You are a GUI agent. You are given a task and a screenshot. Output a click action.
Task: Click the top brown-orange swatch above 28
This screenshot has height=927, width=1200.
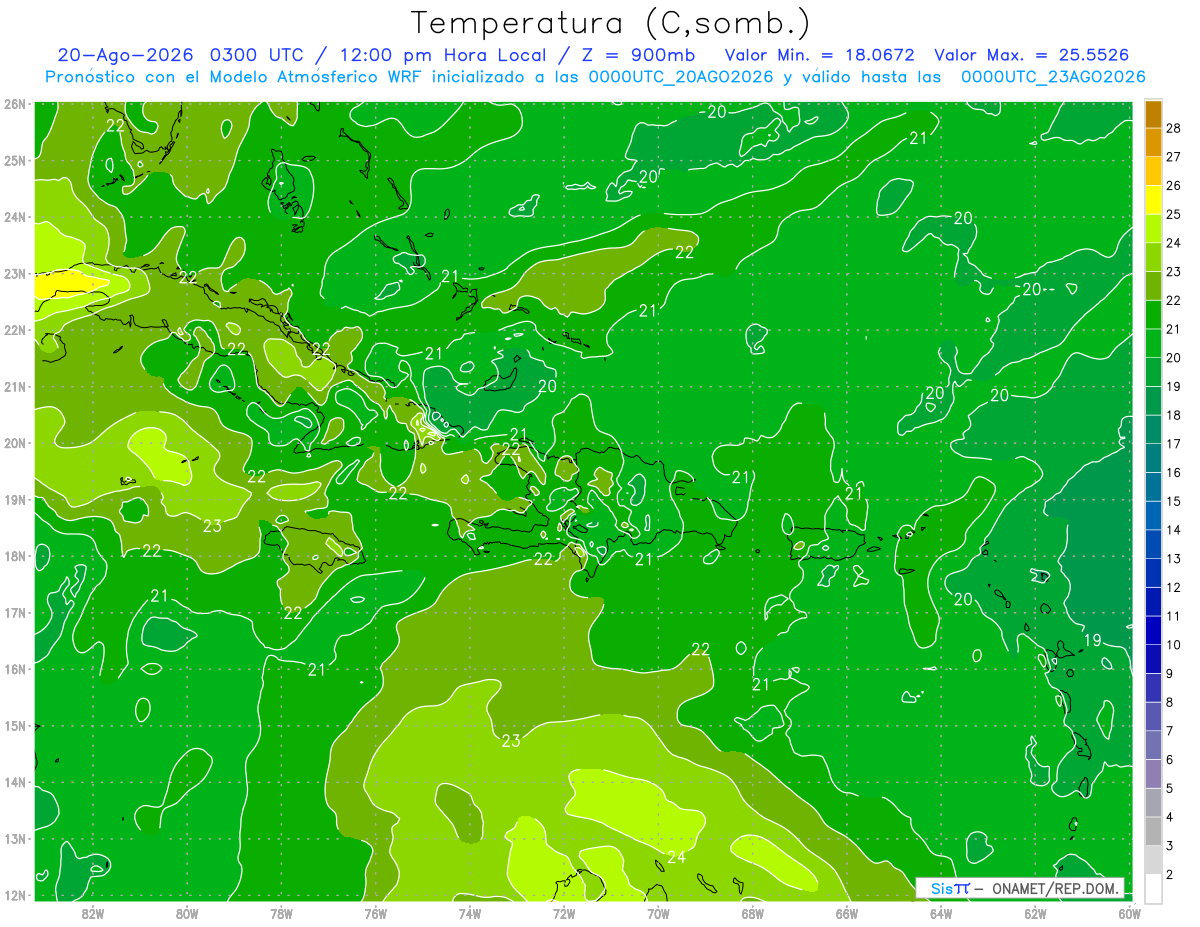1154,113
